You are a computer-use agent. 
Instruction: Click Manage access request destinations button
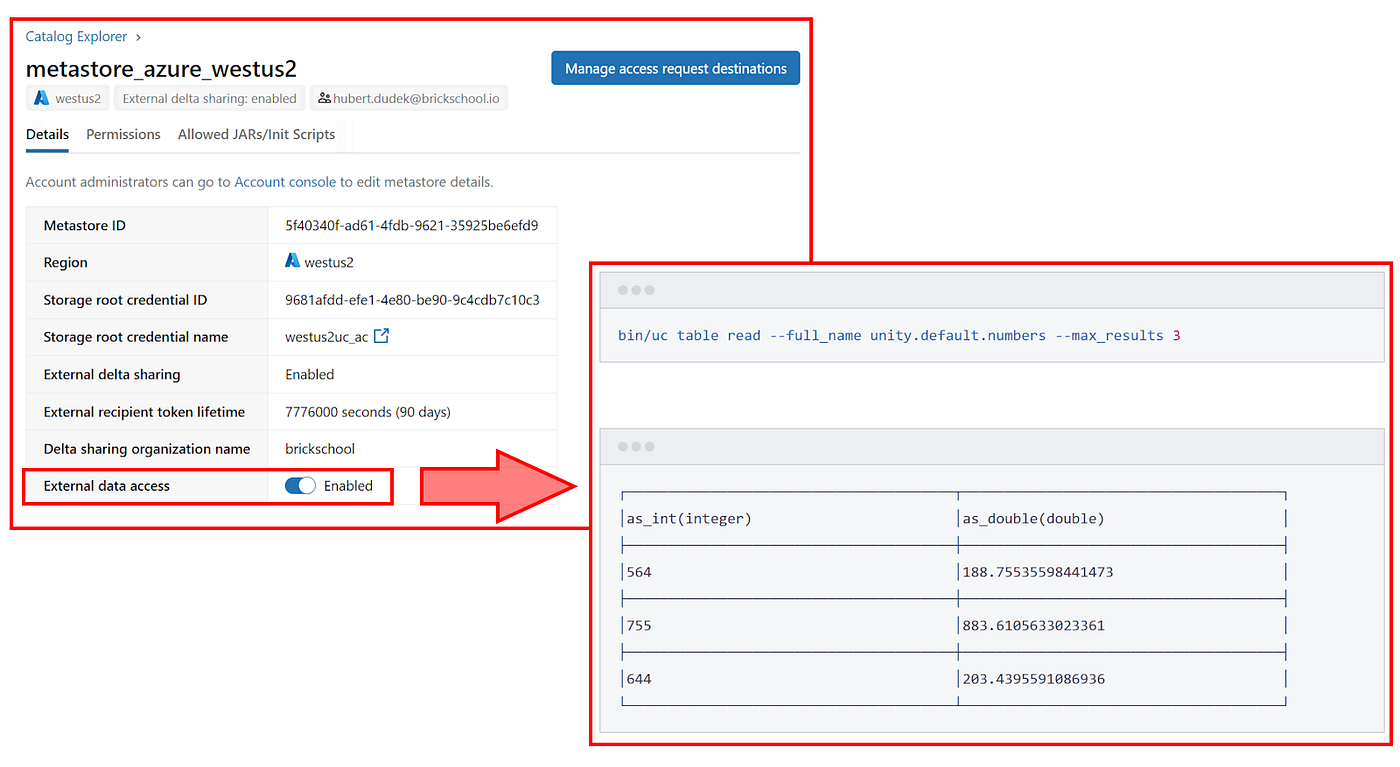pyautogui.click(x=675, y=68)
